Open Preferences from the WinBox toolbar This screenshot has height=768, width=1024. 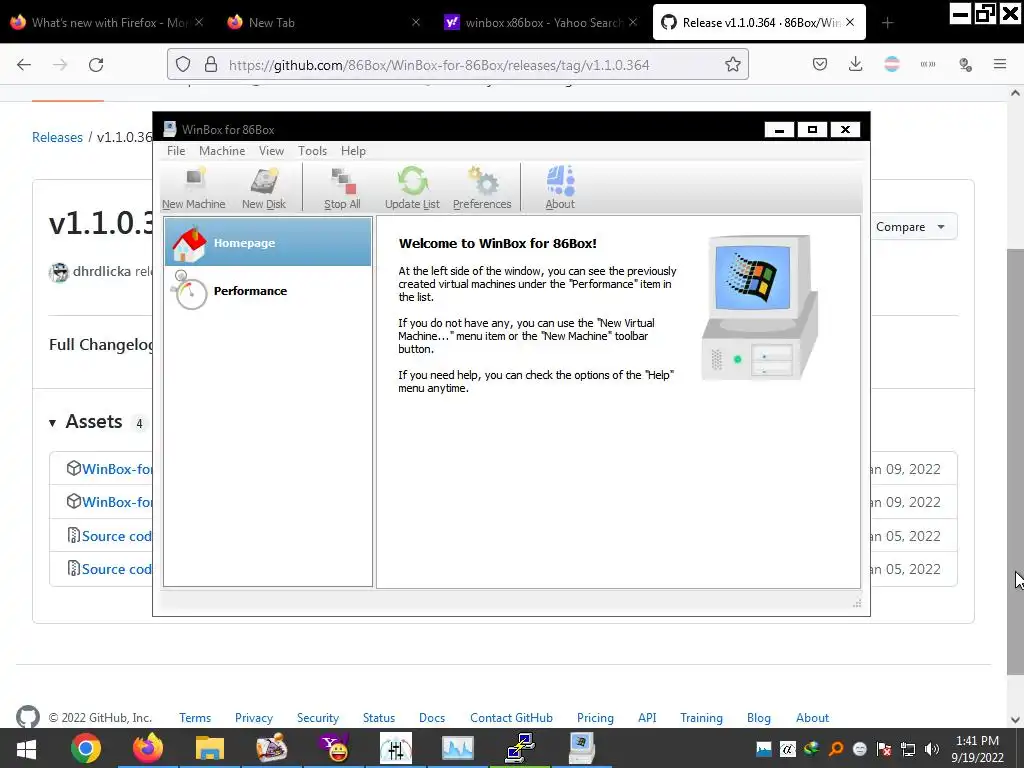482,188
